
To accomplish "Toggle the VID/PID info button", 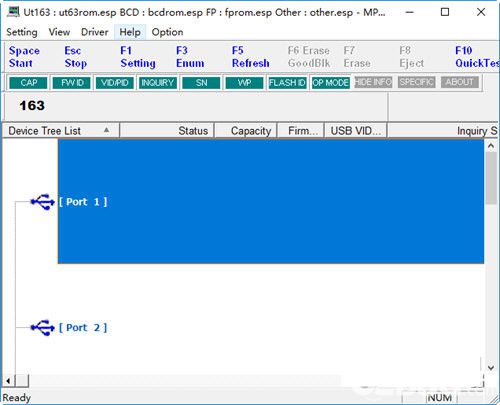I will pyautogui.click(x=115, y=83).
